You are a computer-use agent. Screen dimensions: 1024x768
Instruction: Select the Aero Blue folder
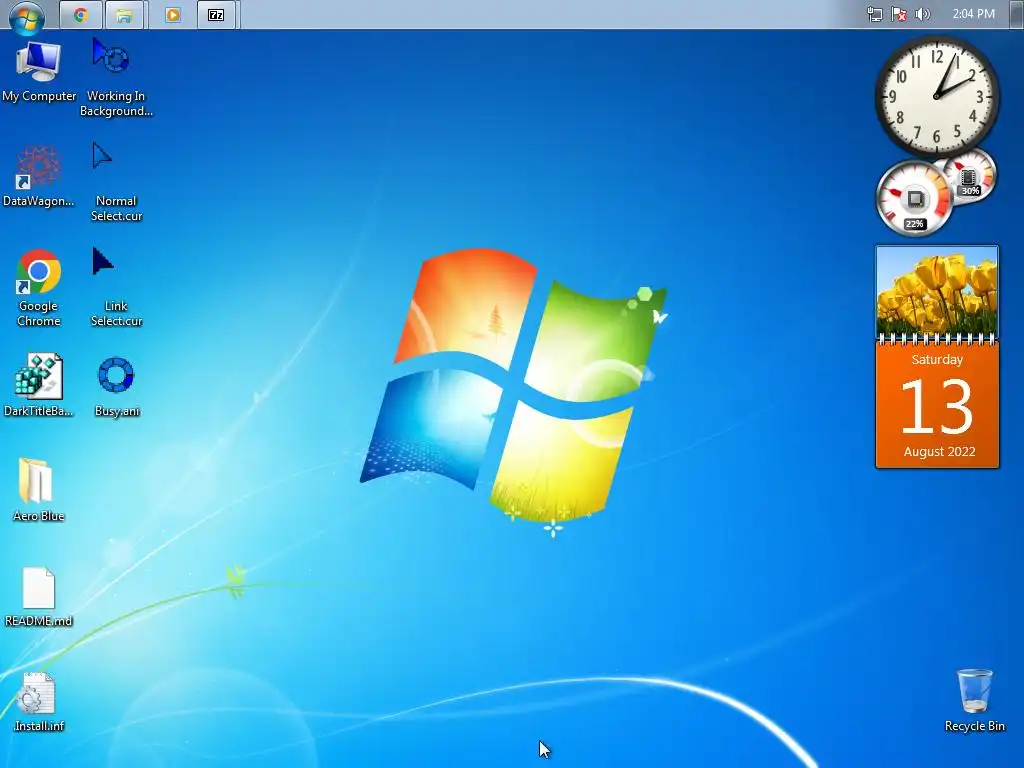39,490
